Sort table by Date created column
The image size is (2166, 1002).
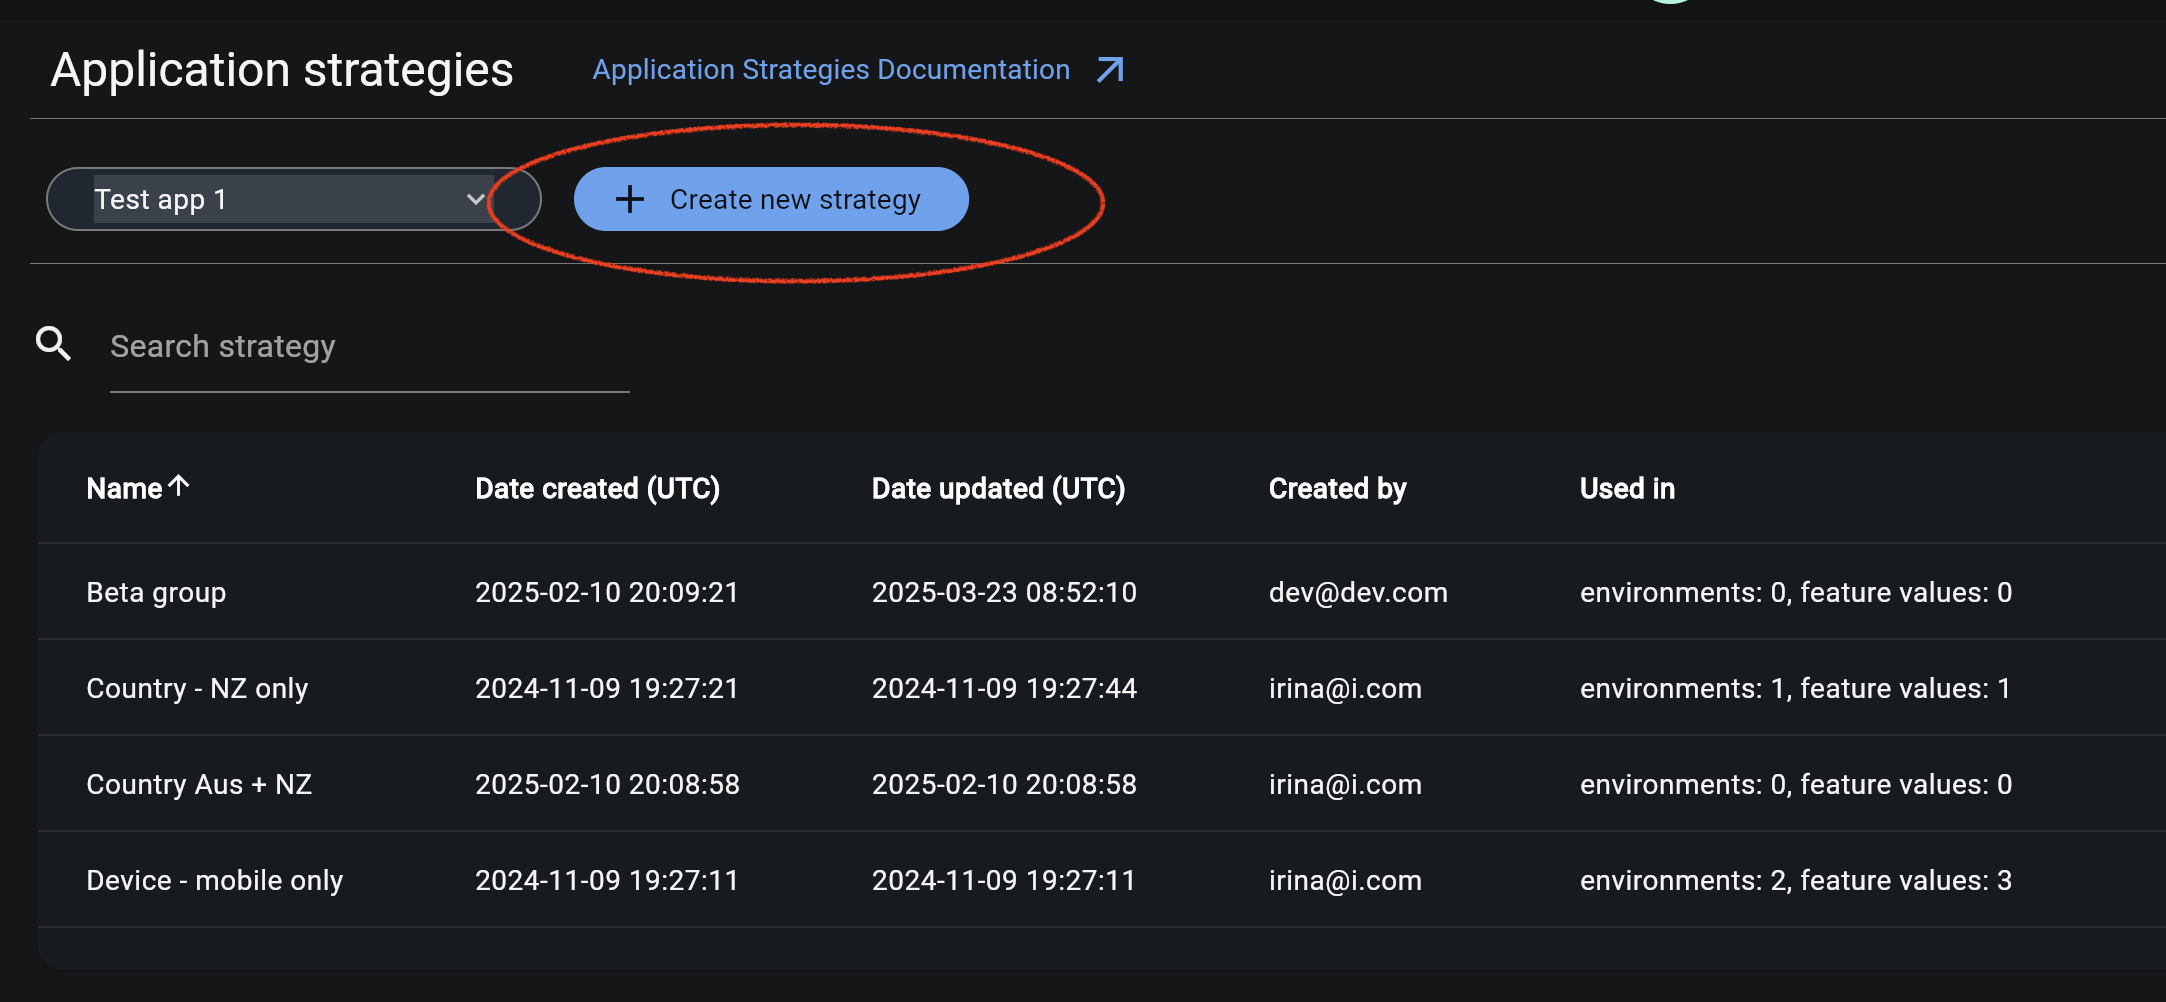pos(597,488)
